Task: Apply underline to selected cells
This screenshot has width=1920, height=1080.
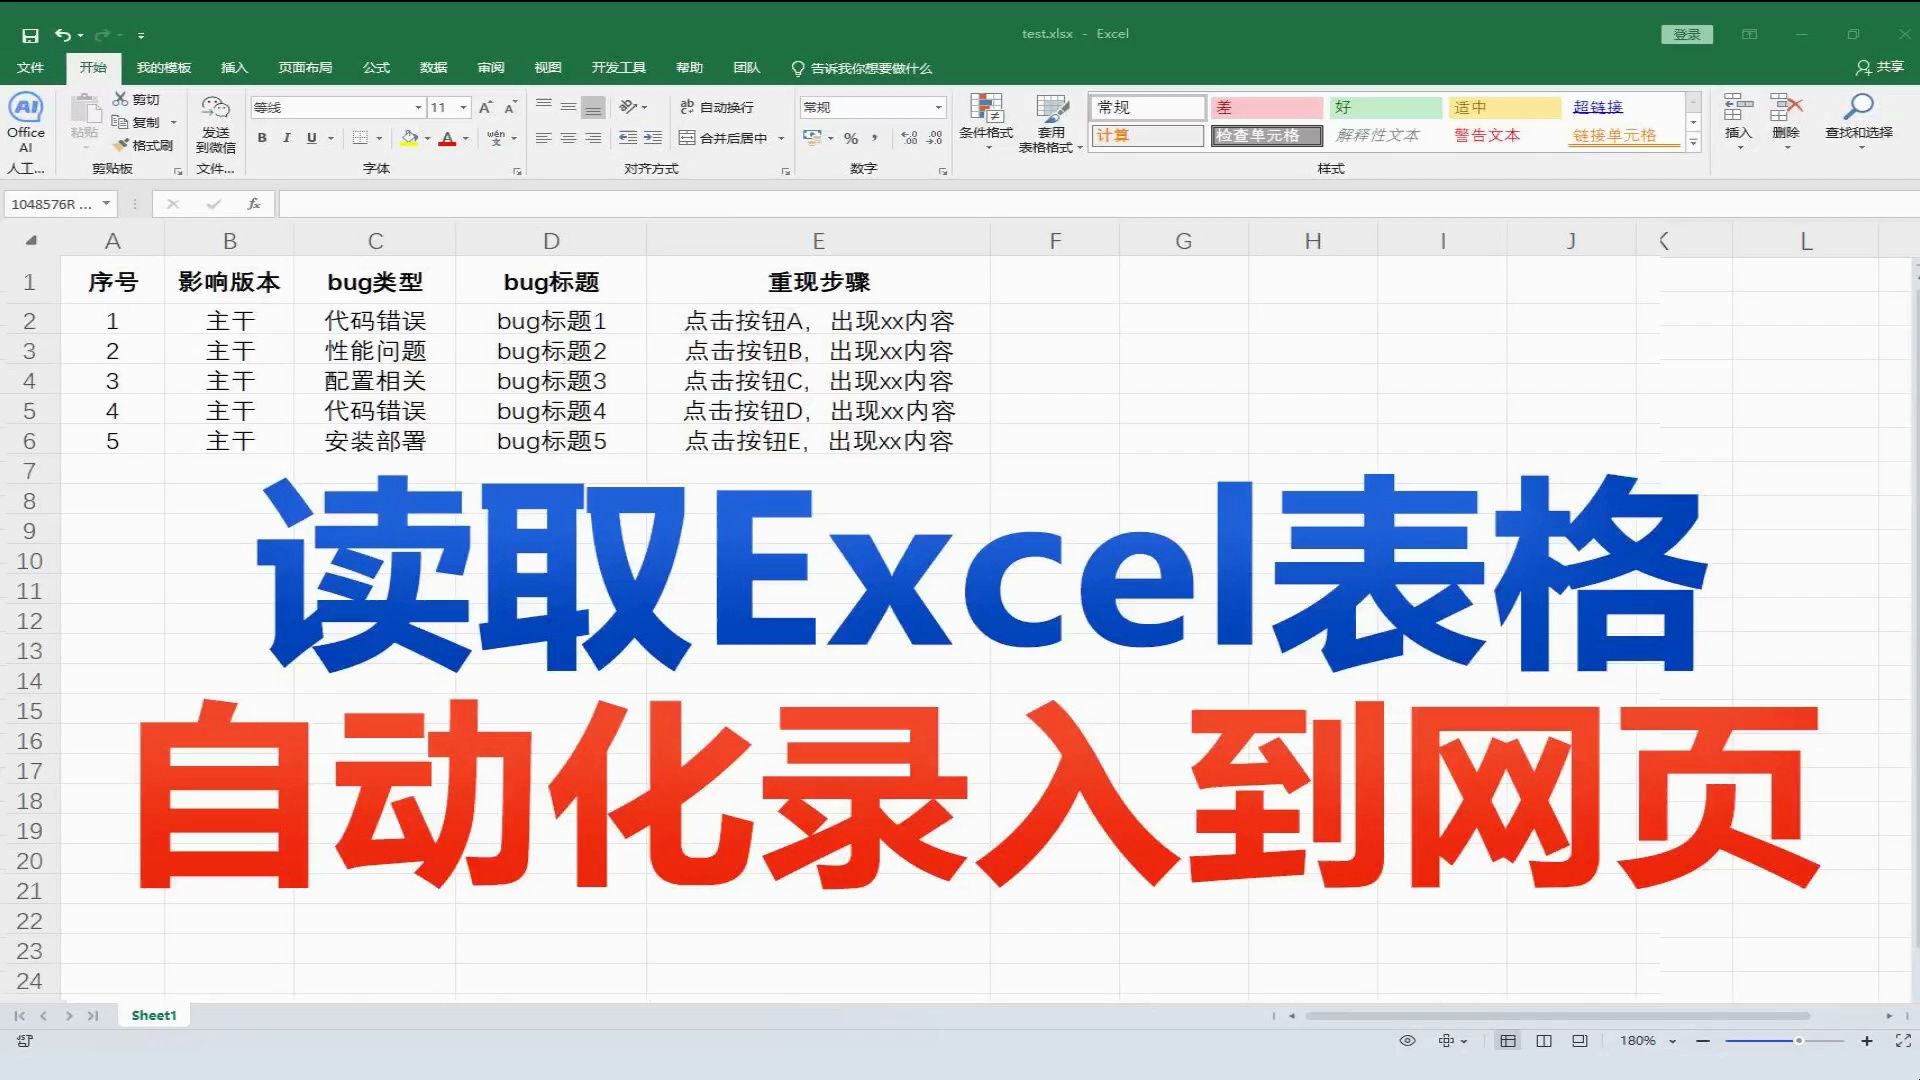Action: pyautogui.click(x=312, y=138)
